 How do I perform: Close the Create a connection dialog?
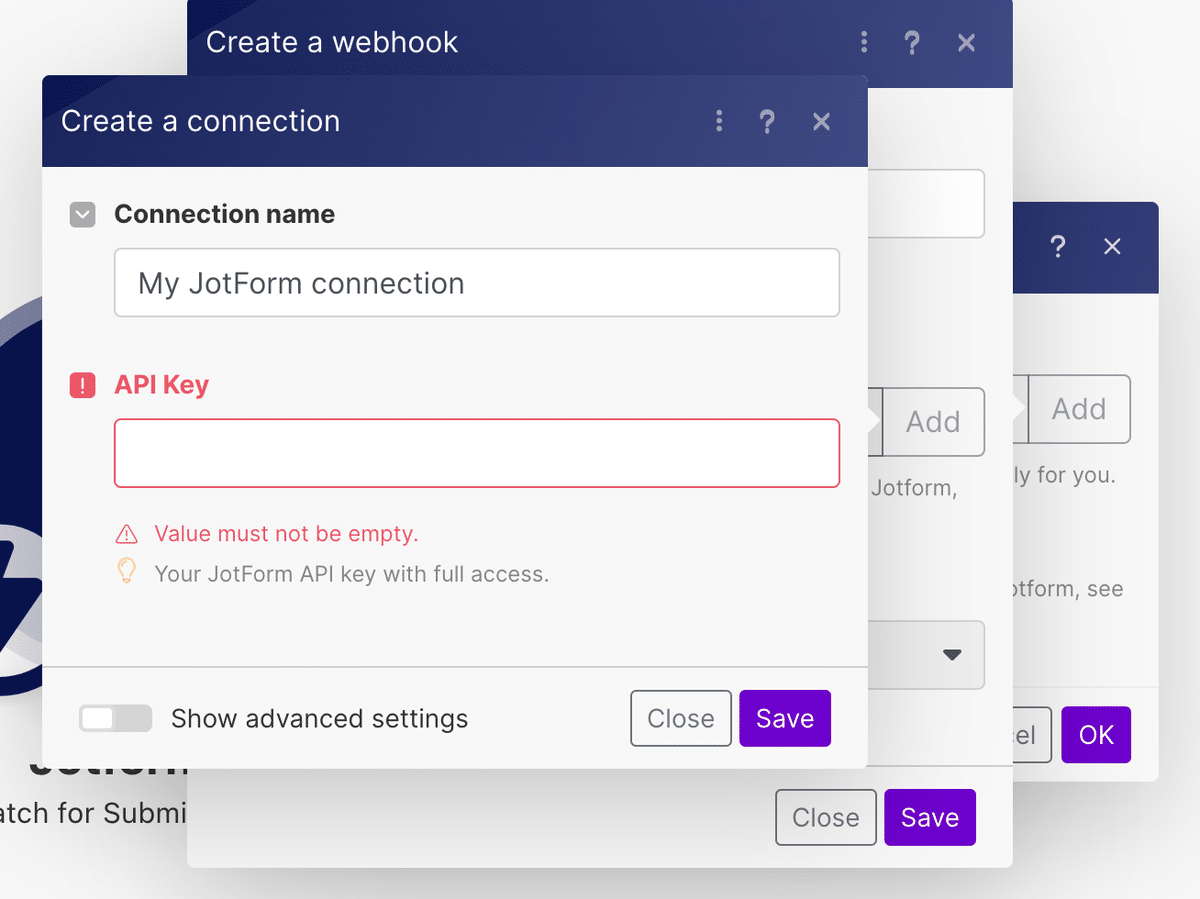[822, 122]
